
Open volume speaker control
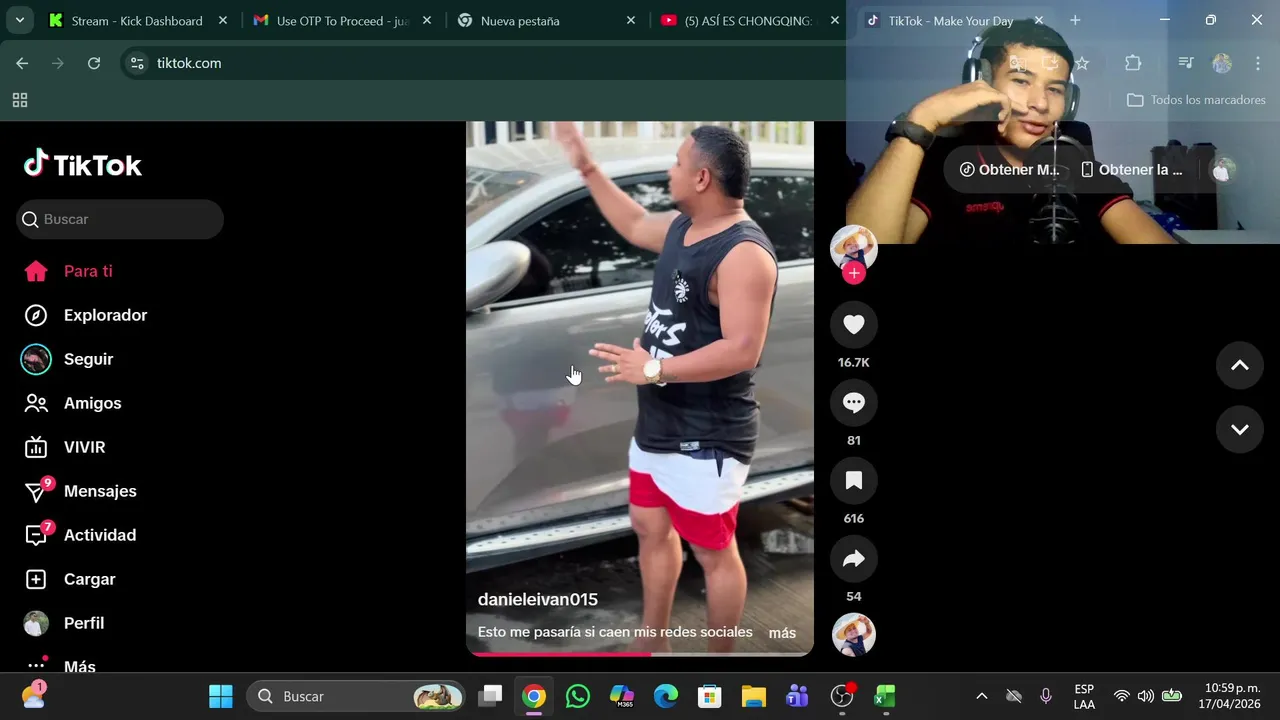coord(1146,696)
